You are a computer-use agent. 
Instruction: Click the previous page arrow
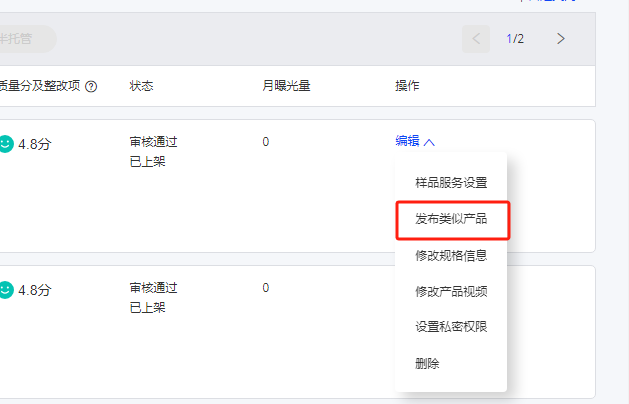pos(476,39)
